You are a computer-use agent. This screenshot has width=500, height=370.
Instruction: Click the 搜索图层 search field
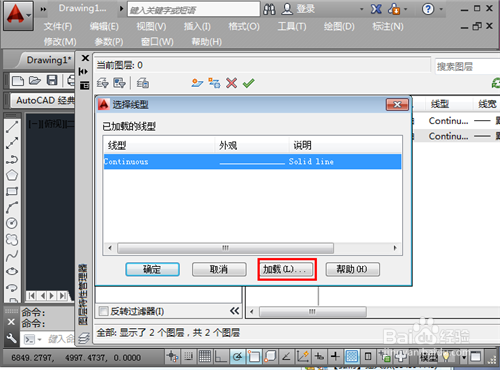pos(467,67)
